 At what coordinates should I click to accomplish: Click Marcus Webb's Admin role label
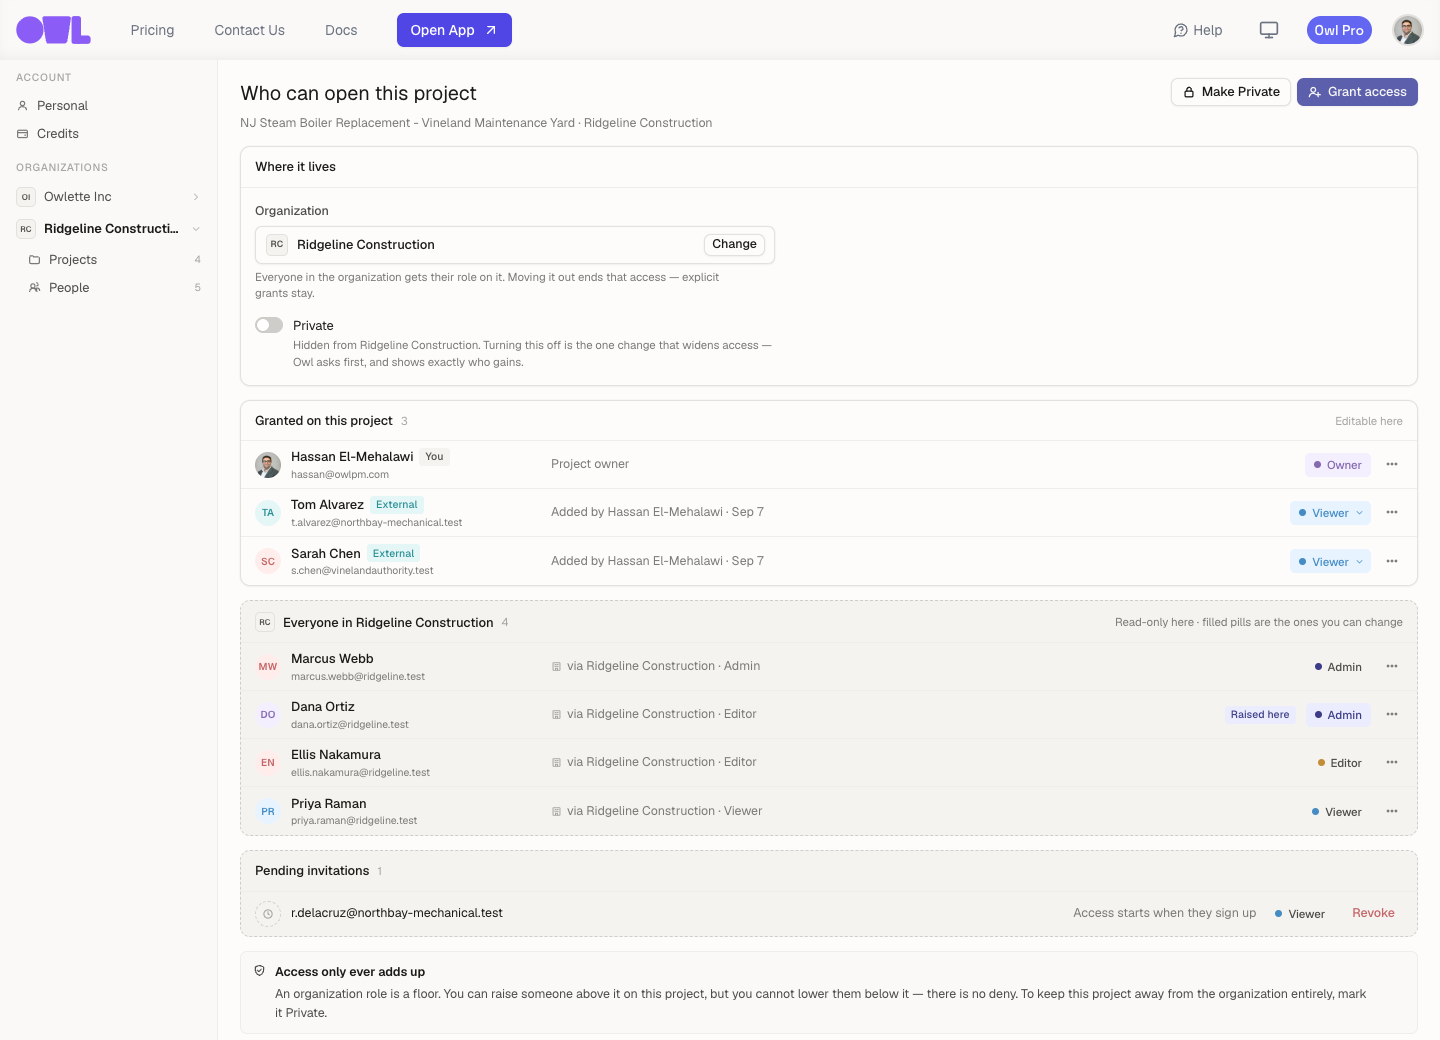1338,667
